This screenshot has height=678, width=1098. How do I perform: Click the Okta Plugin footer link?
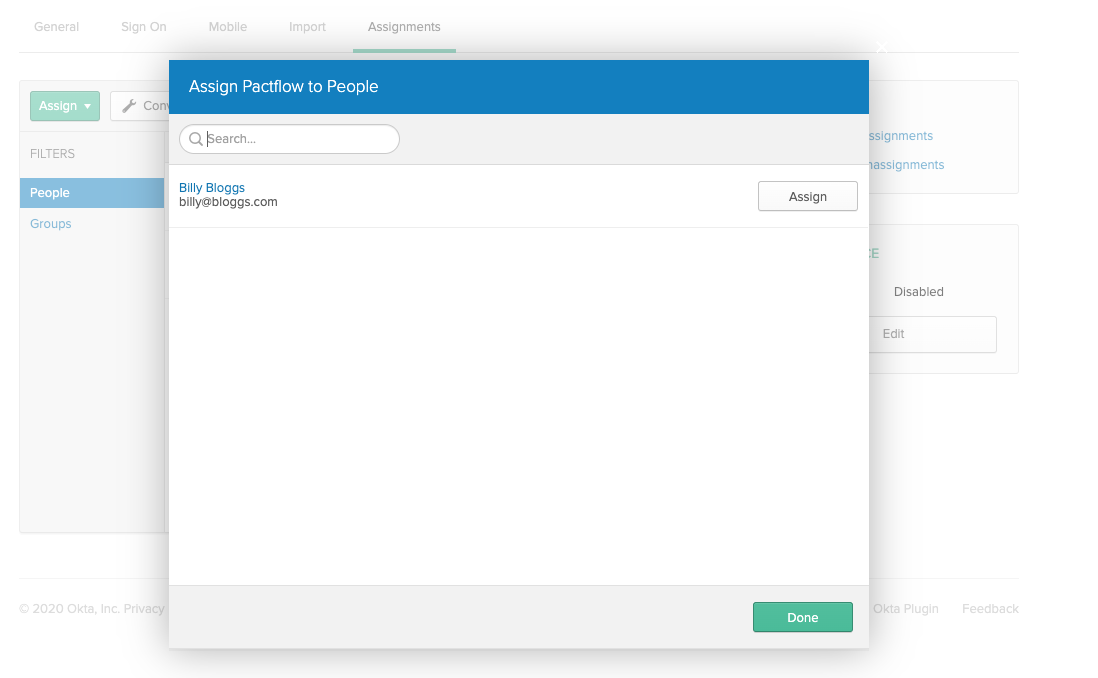coord(905,608)
